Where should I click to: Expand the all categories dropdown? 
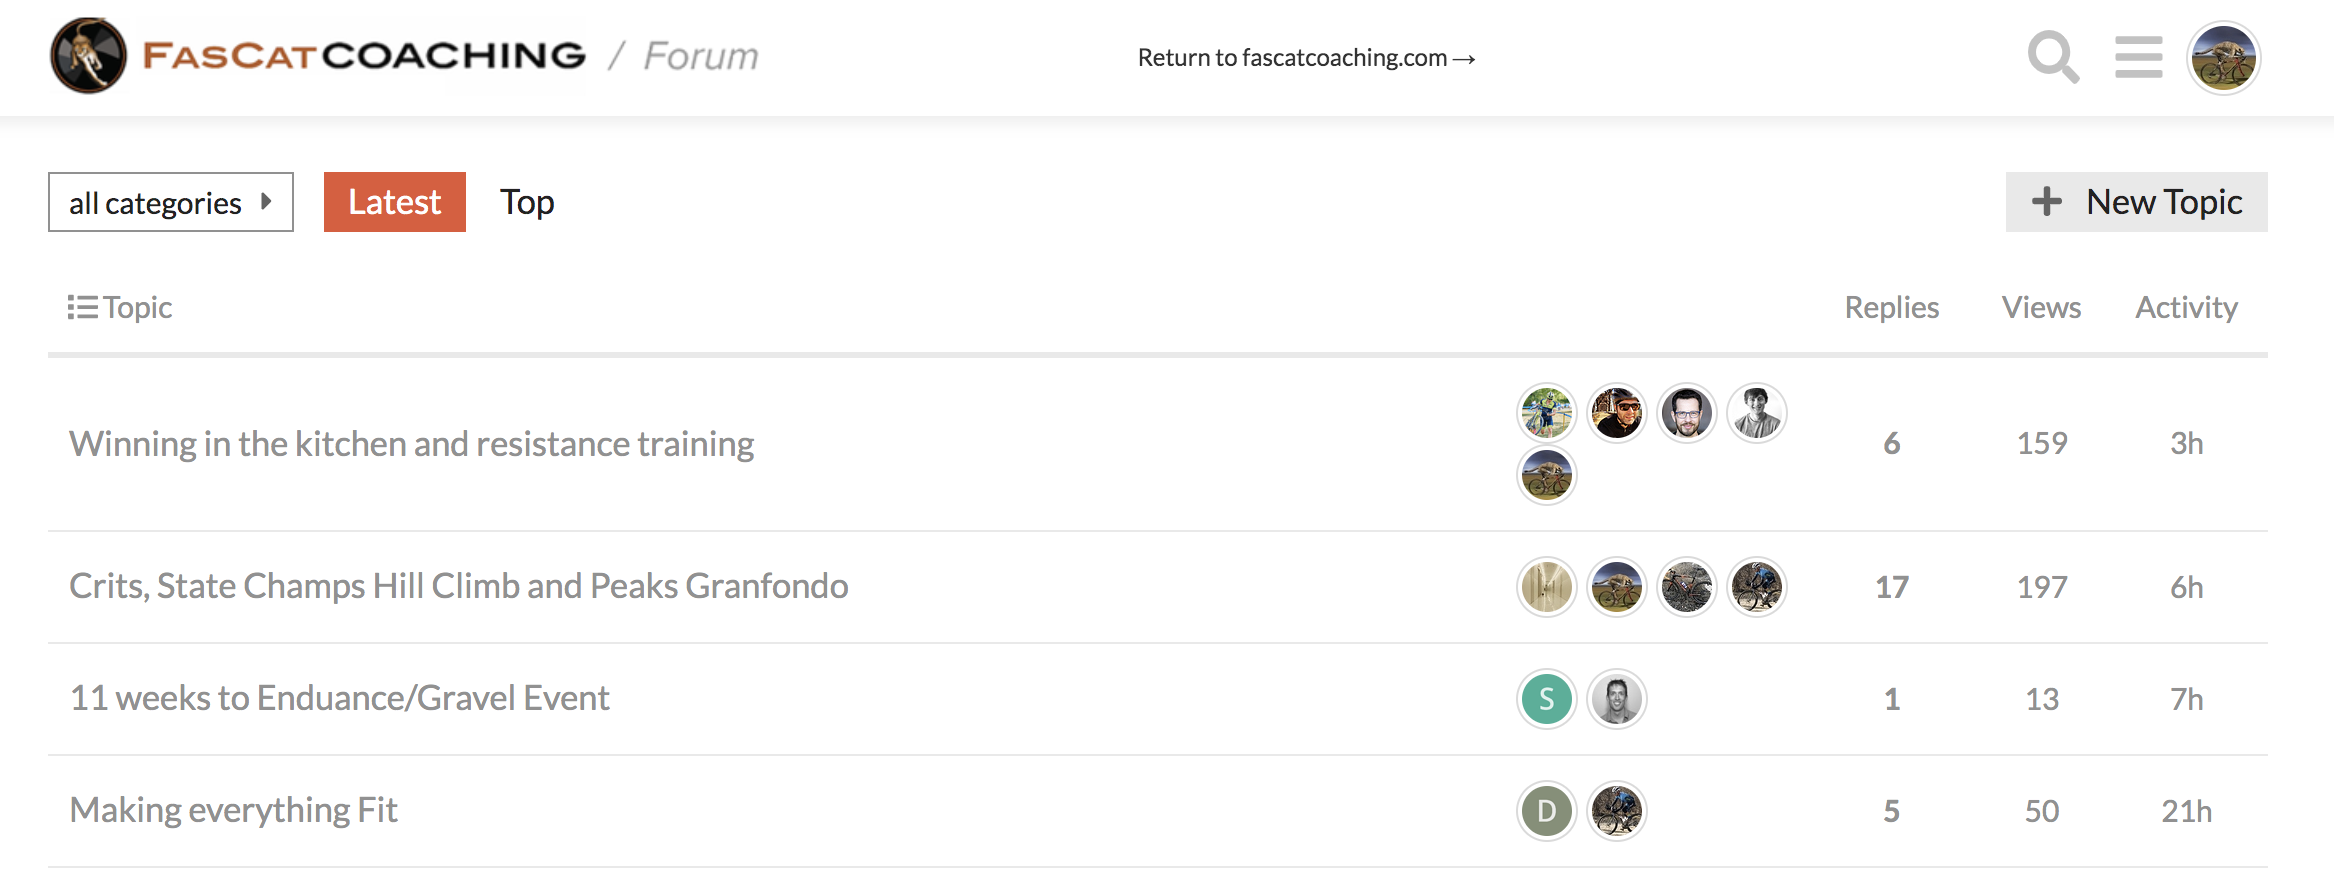click(170, 202)
